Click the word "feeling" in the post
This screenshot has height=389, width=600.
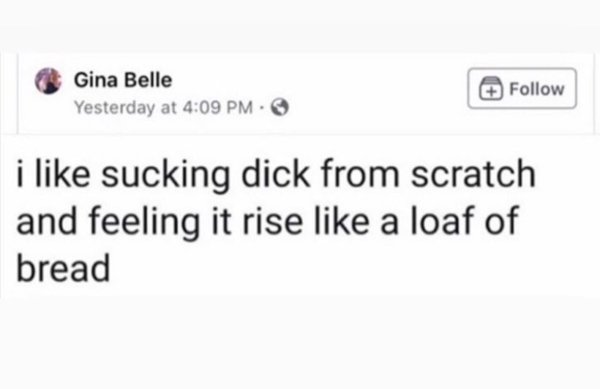[144, 222]
